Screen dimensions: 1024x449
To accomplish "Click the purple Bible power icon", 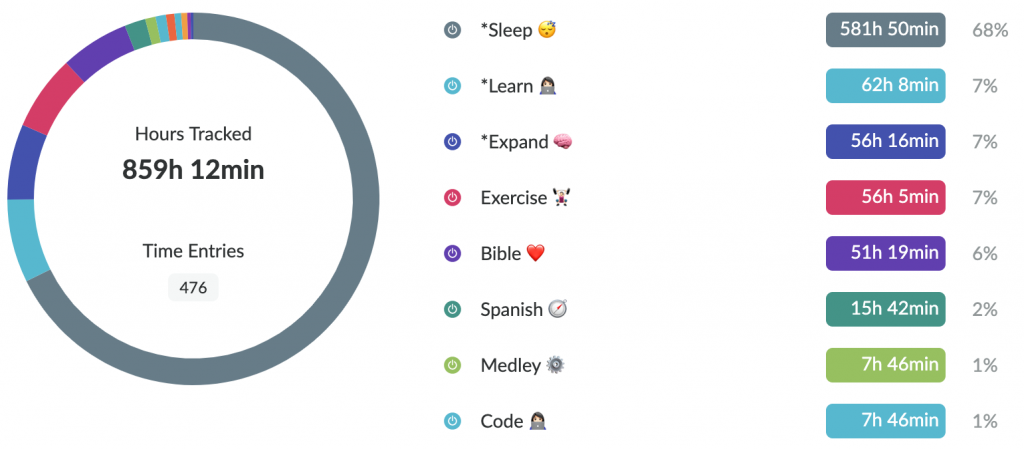I will pyautogui.click(x=453, y=253).
